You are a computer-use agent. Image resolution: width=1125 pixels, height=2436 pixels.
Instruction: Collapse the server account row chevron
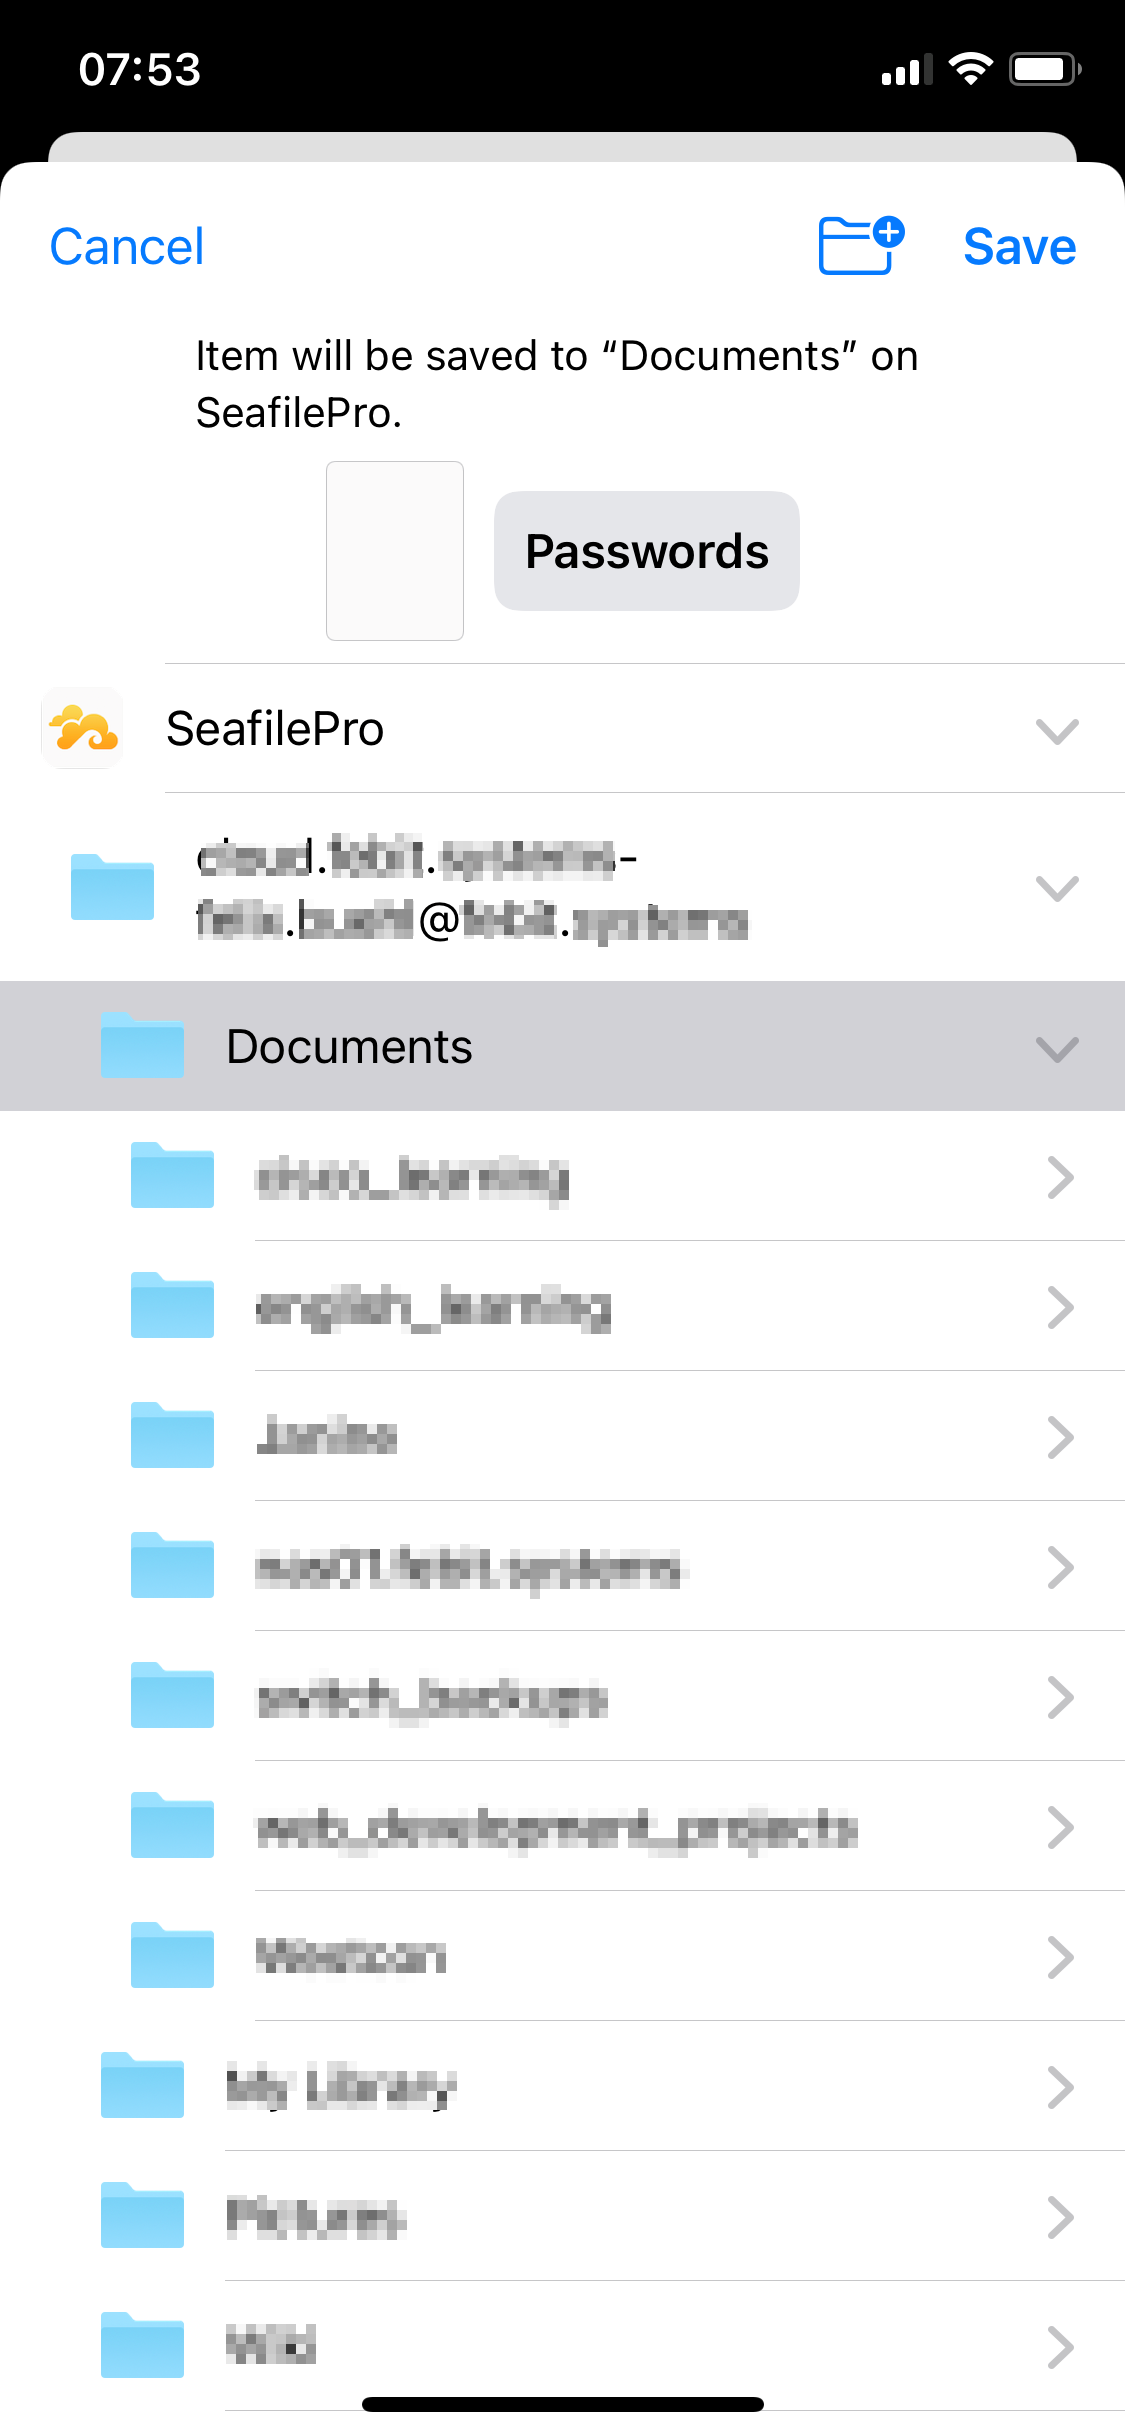pos(1057,887)
